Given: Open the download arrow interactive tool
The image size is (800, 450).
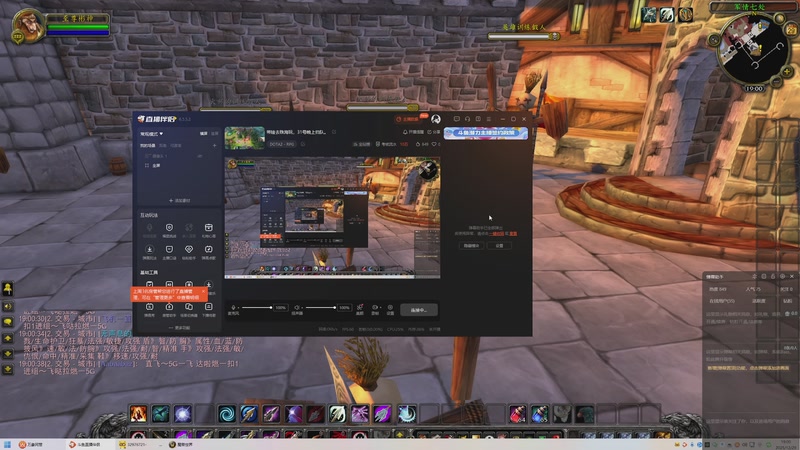Looking at the screenshot, I should coord(149,249).
